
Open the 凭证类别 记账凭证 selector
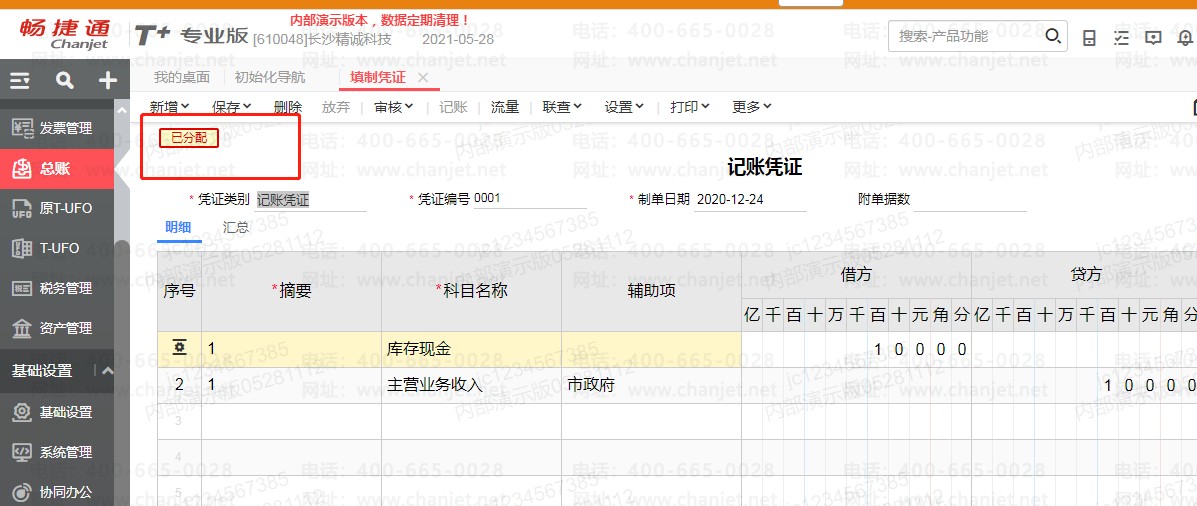click(311, 200)
